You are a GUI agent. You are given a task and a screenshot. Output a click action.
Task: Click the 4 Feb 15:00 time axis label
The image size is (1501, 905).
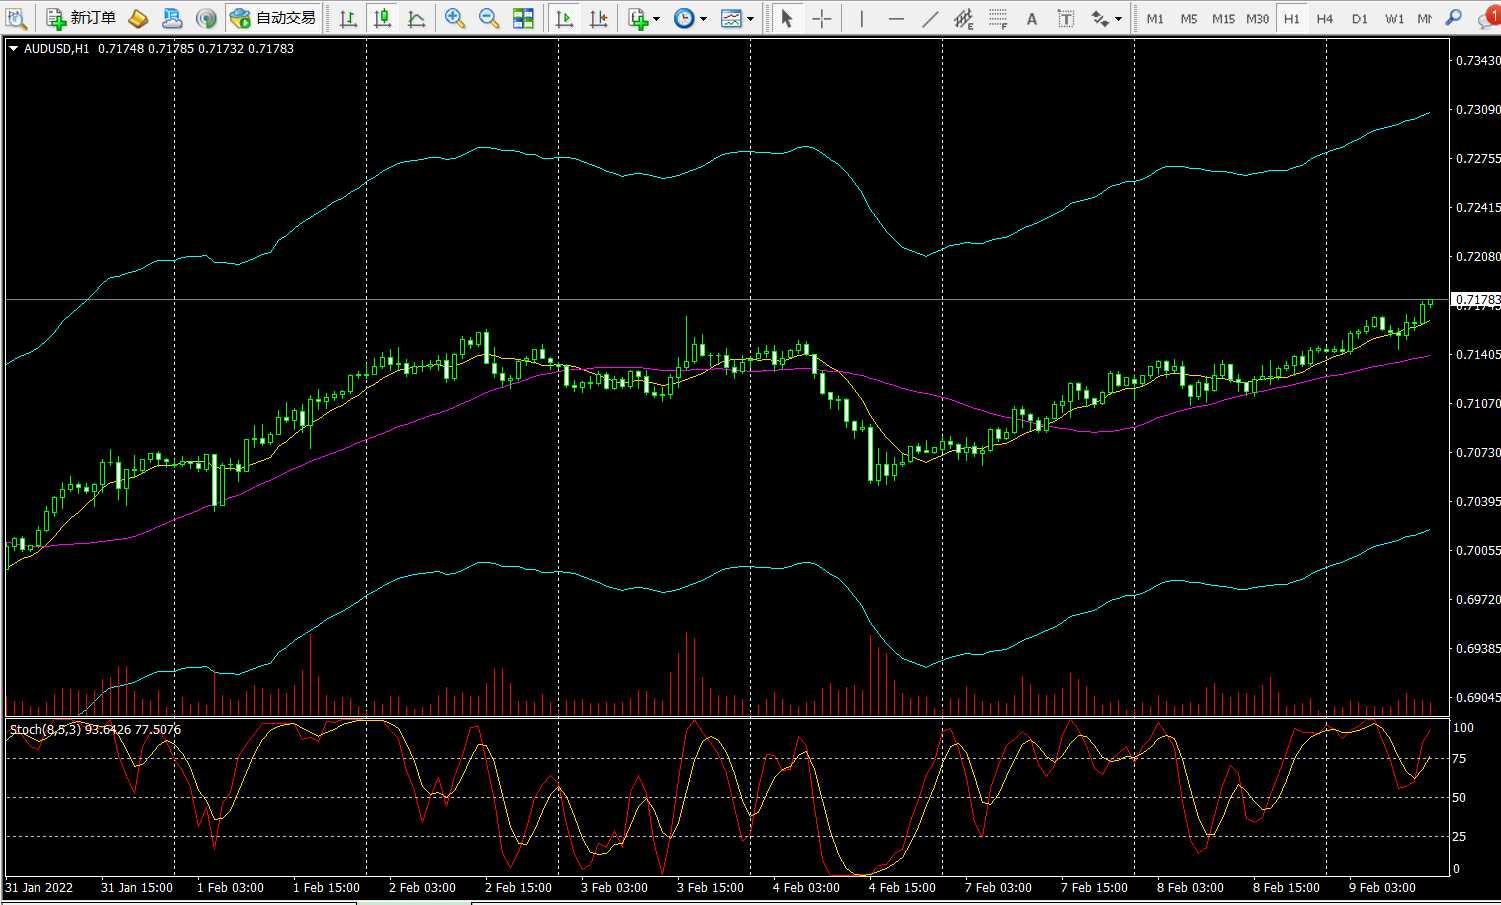click(x=902, y=887)
